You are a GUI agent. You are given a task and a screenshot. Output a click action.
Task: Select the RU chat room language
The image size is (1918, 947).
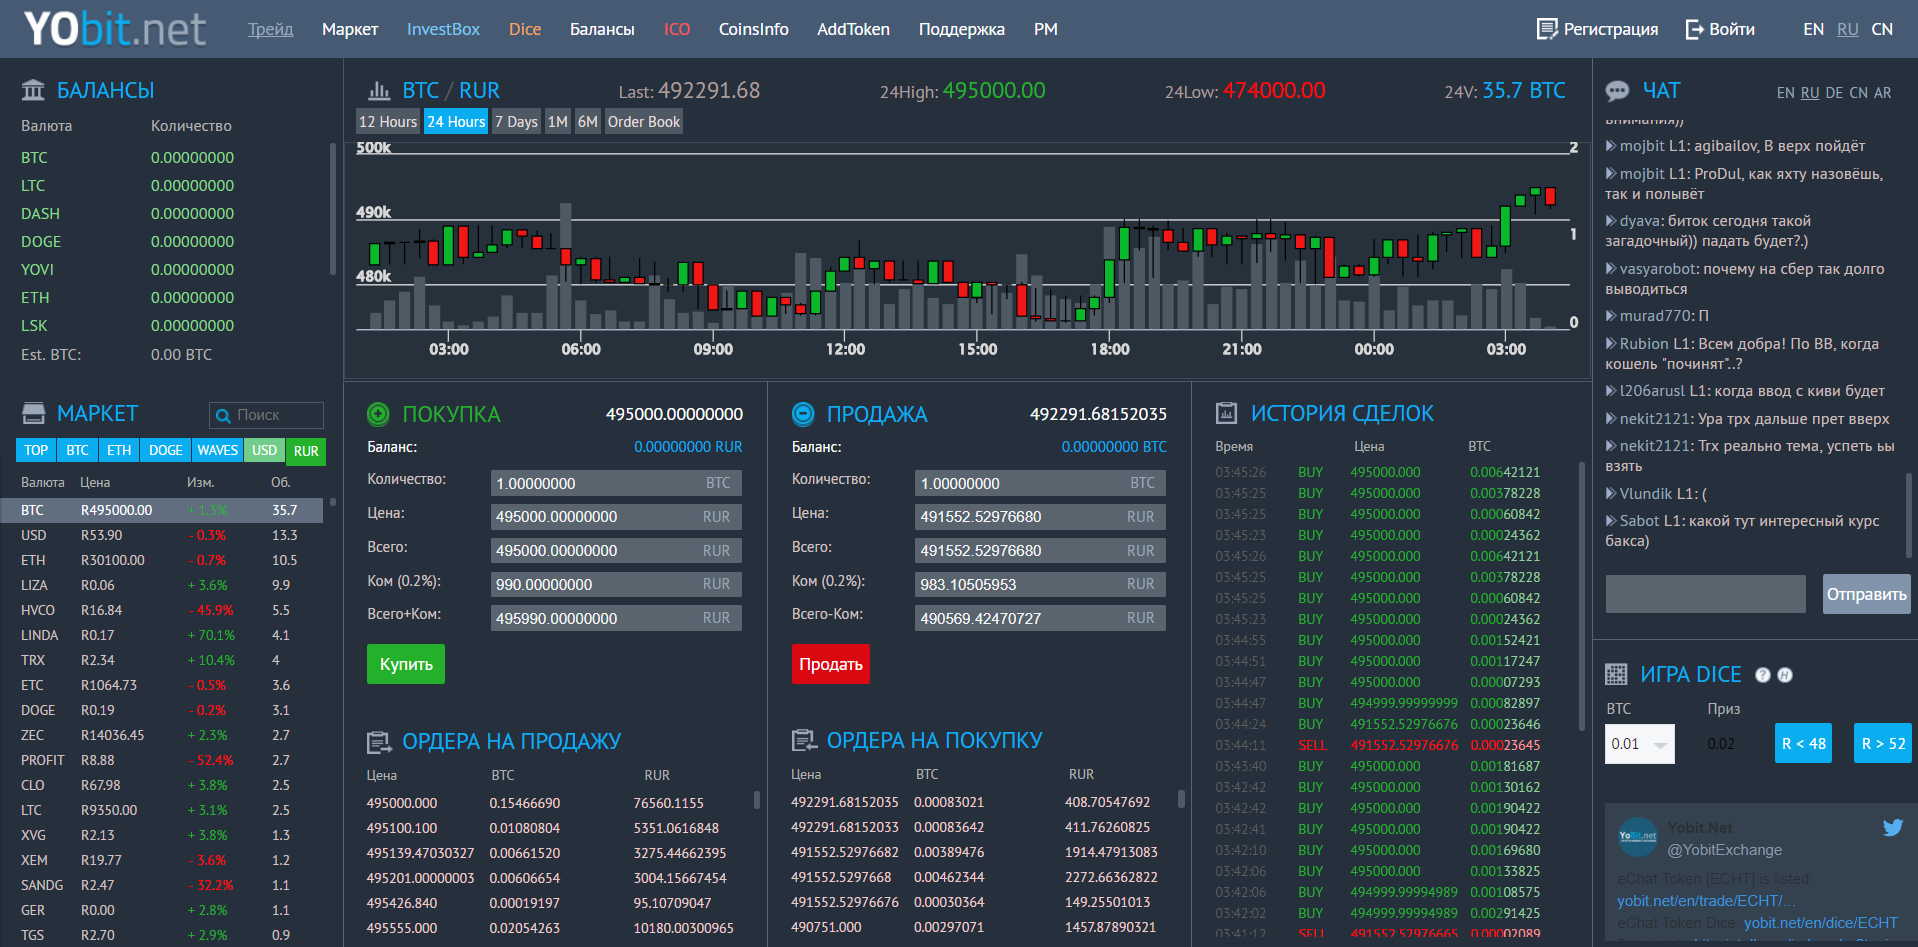[1810, 93]
